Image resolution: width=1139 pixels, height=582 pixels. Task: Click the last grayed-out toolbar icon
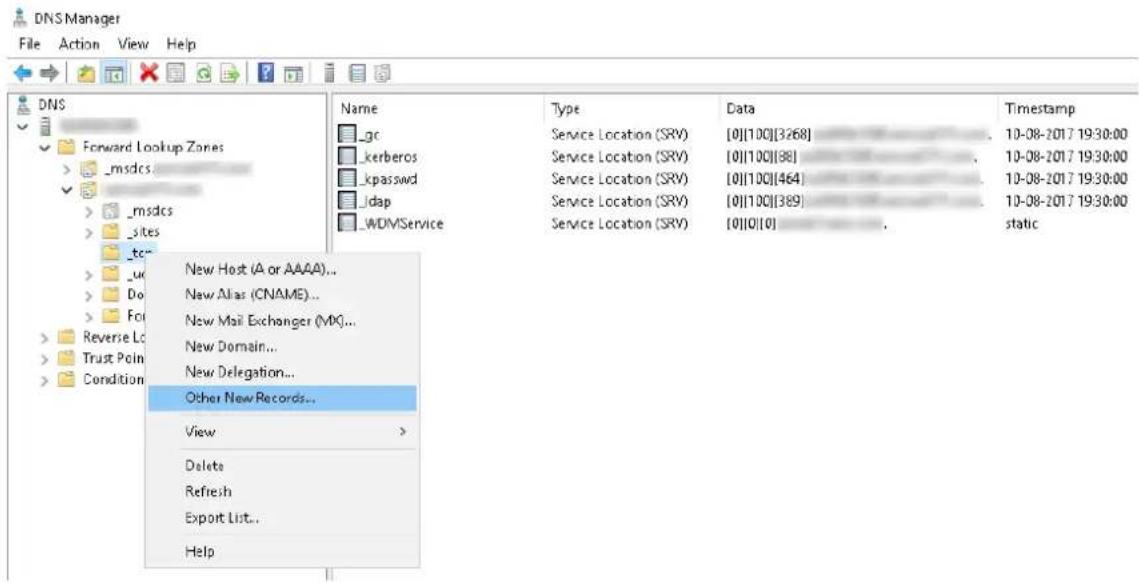point(382,74)
